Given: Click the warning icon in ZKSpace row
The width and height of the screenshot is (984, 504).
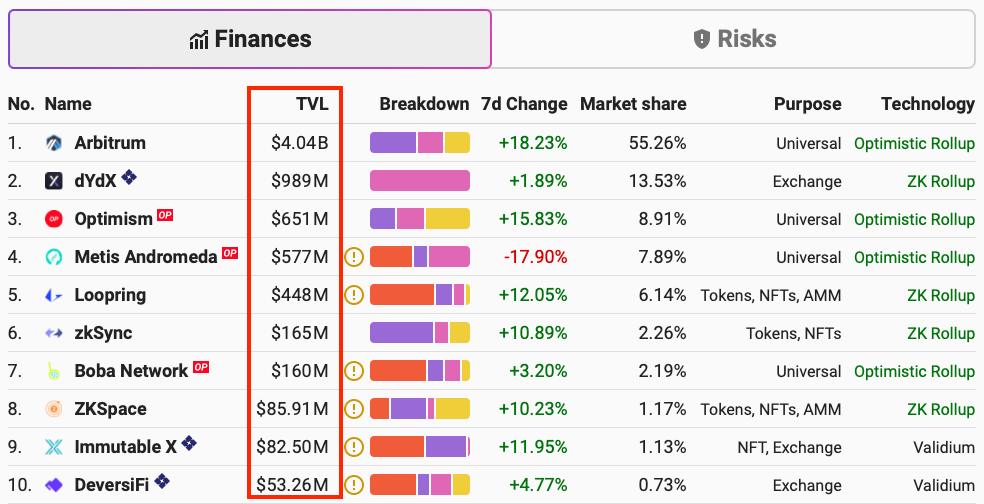Looking at the screenshot, I should tap(354, 409).
